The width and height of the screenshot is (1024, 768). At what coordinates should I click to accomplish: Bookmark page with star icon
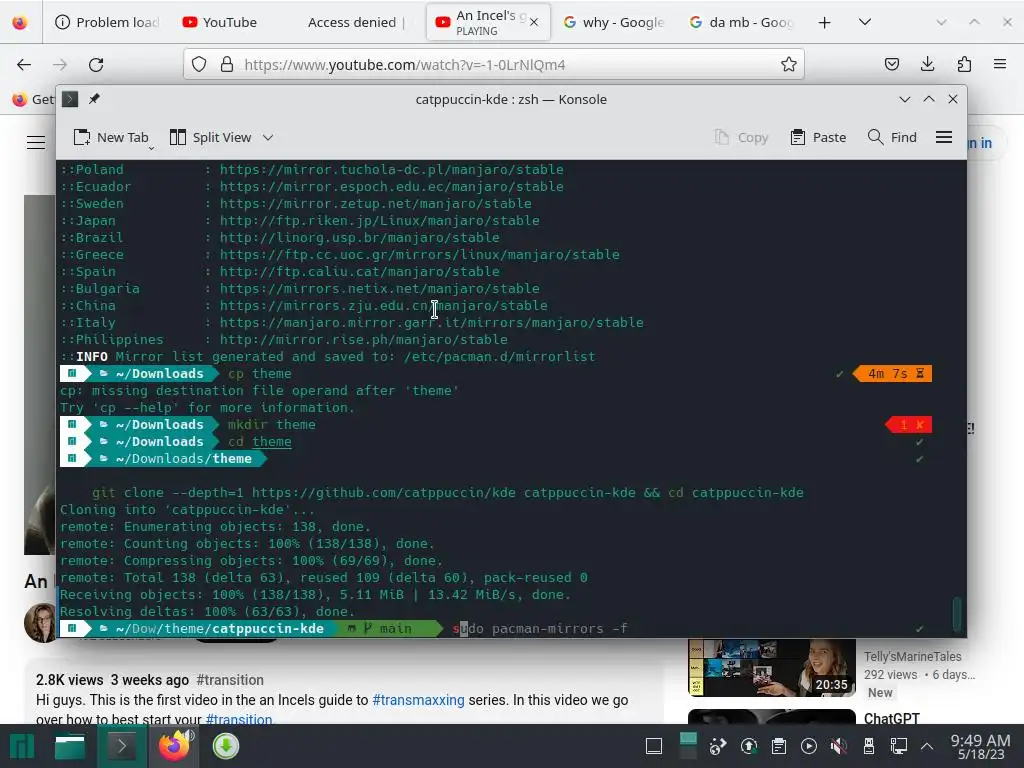[788, 64]
